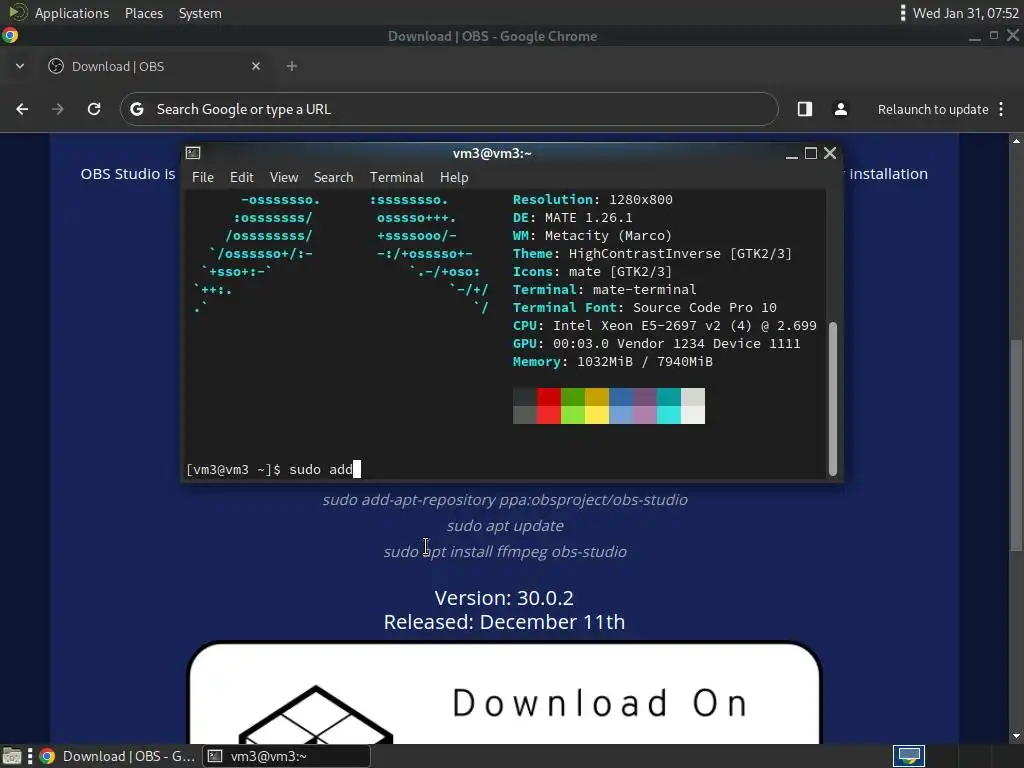Reload the OBS download page
Screen dimensions: 1024x768
tap(94, 109)
